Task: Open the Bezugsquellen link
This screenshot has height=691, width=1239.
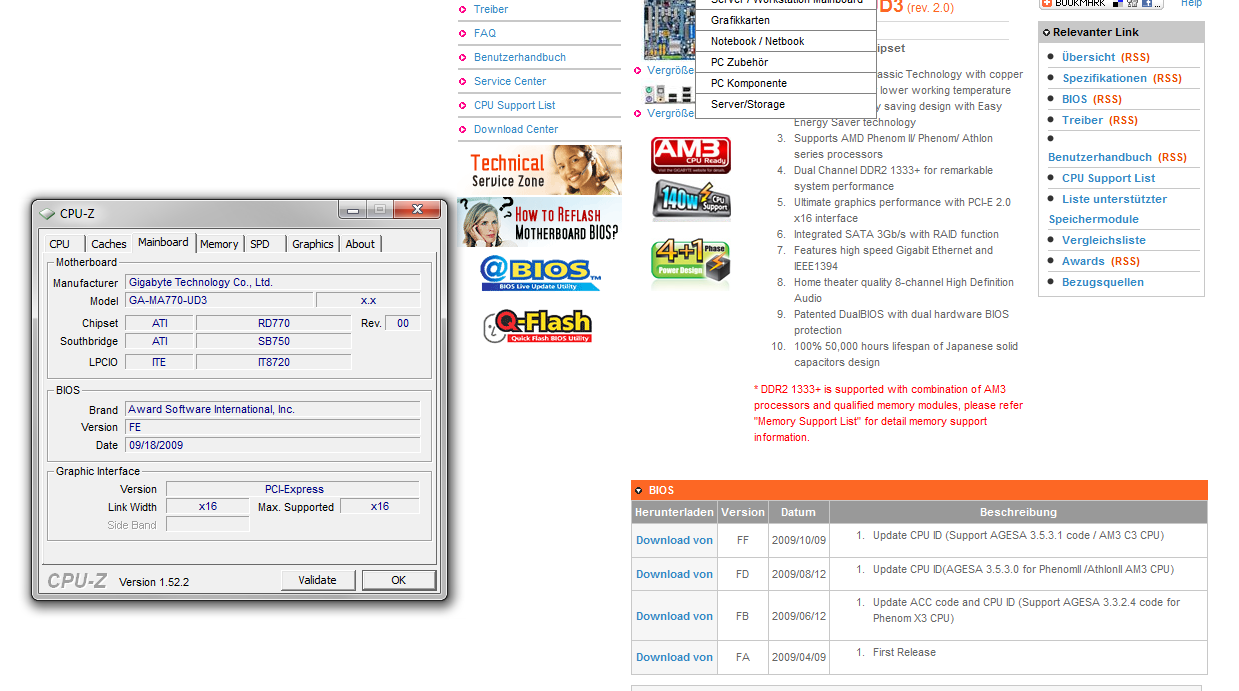Action: [1103, 282]
